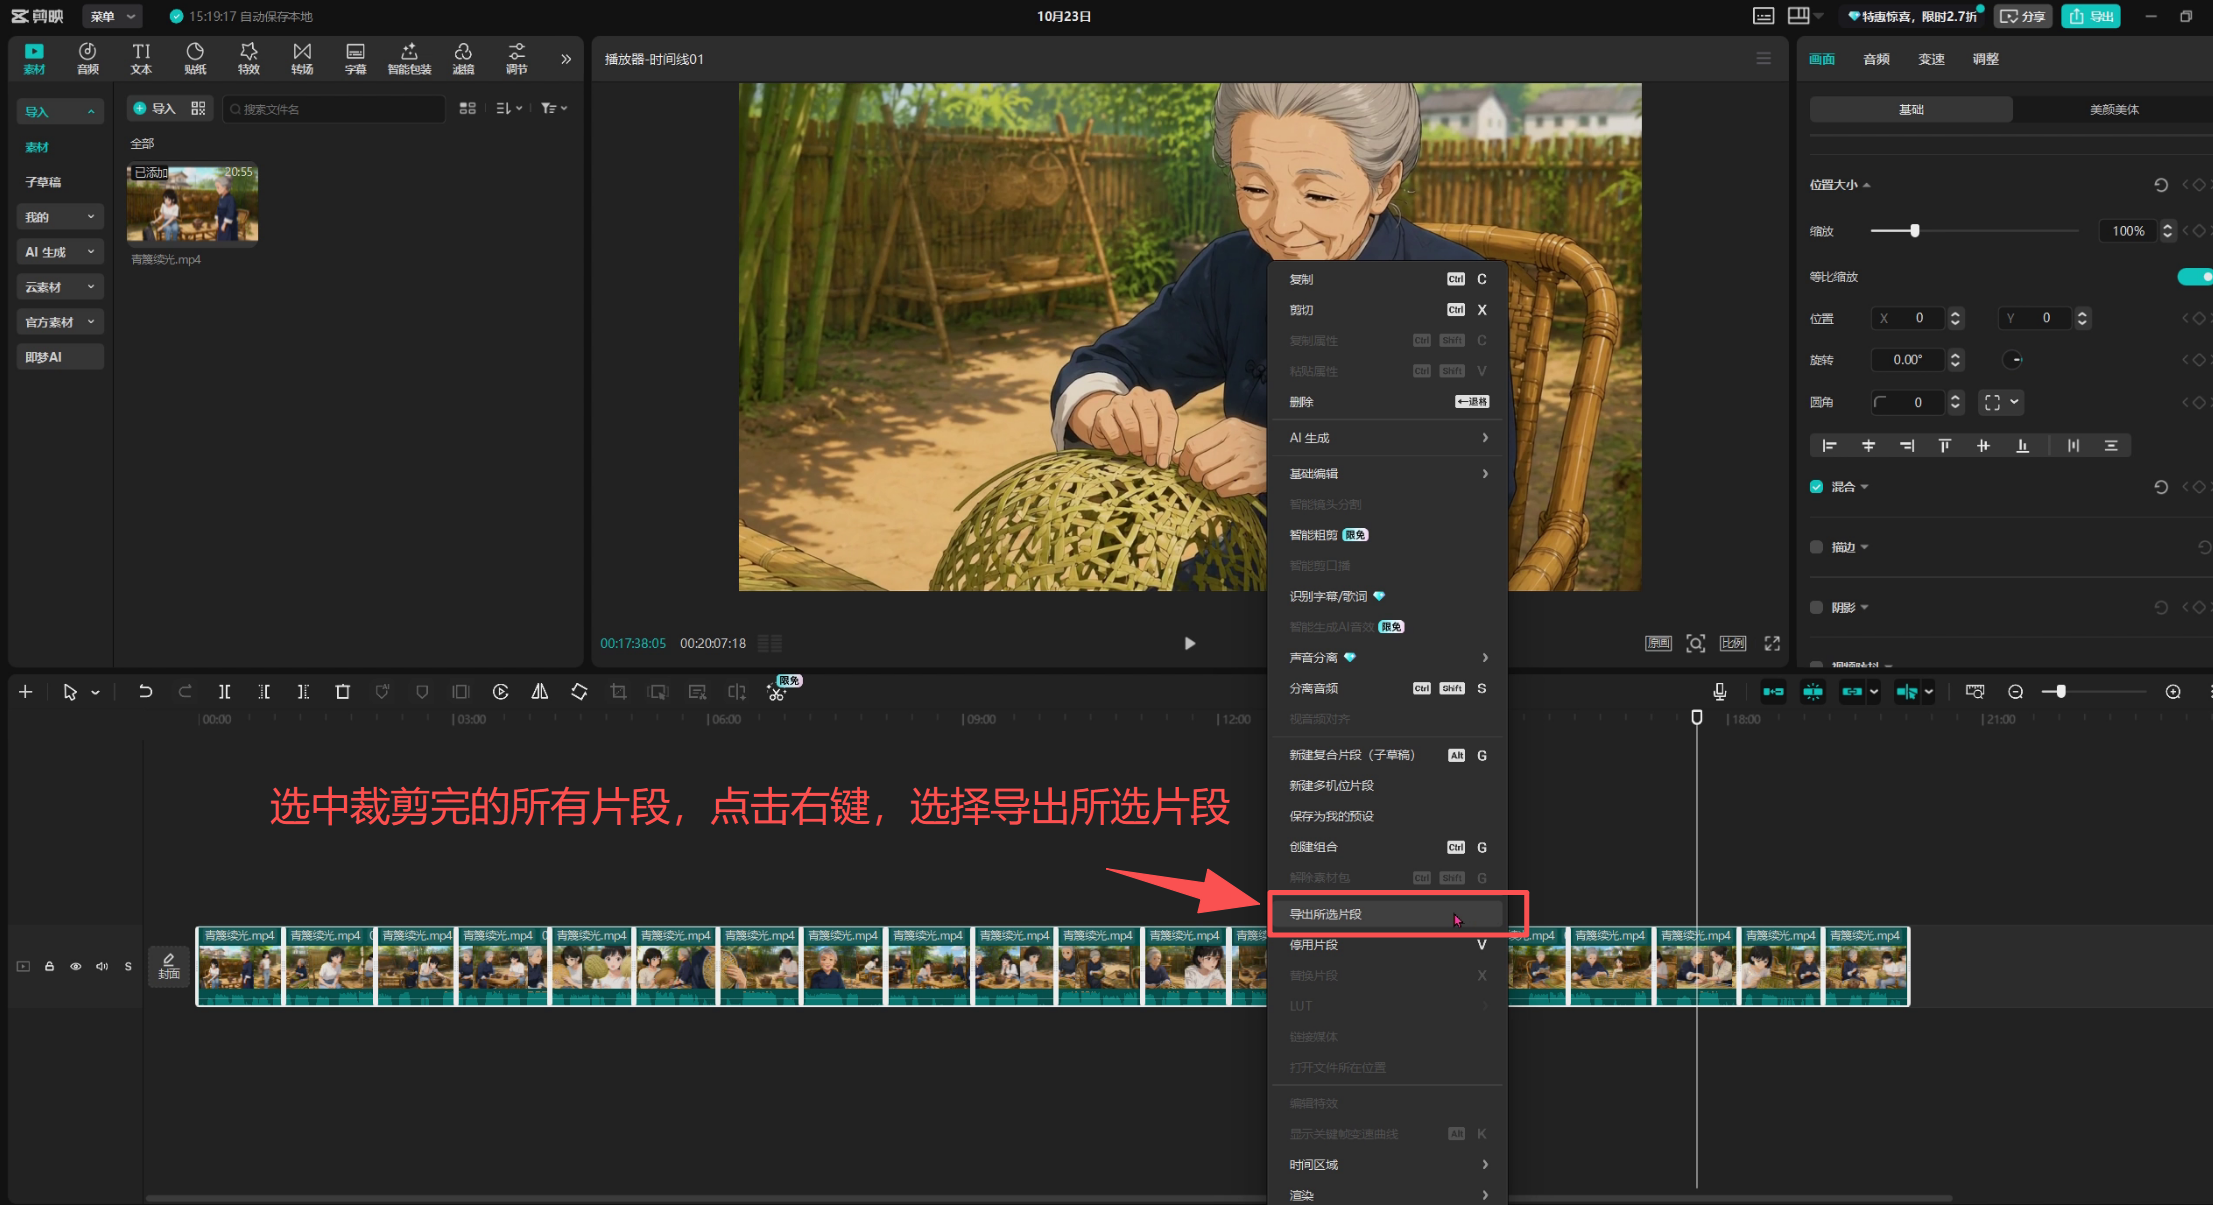Mute the track speaker icon
The image size is (2213, 1205).
click(102, 966)
